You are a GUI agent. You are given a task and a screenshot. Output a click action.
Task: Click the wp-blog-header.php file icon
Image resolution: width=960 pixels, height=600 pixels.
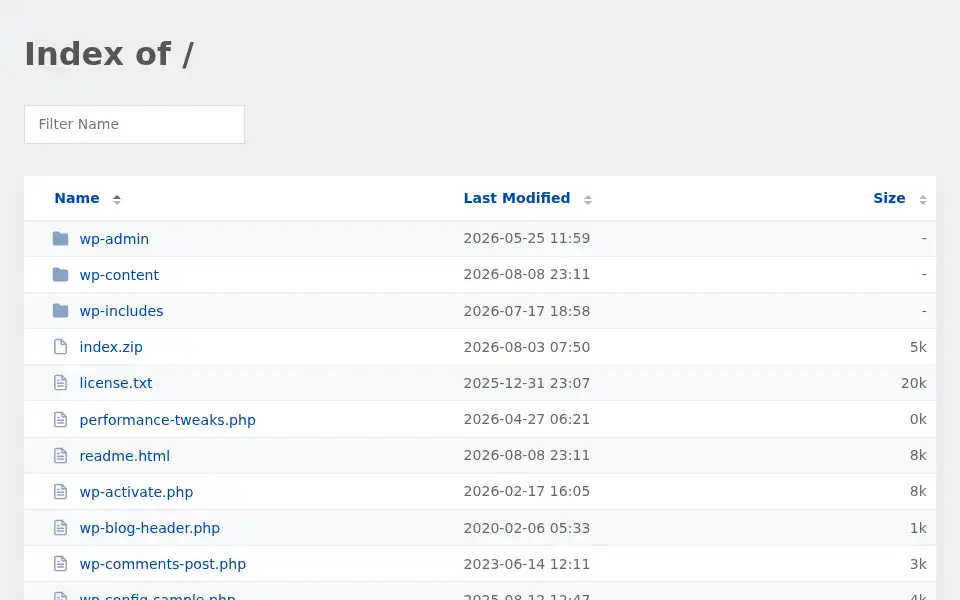tap(60, 528)
